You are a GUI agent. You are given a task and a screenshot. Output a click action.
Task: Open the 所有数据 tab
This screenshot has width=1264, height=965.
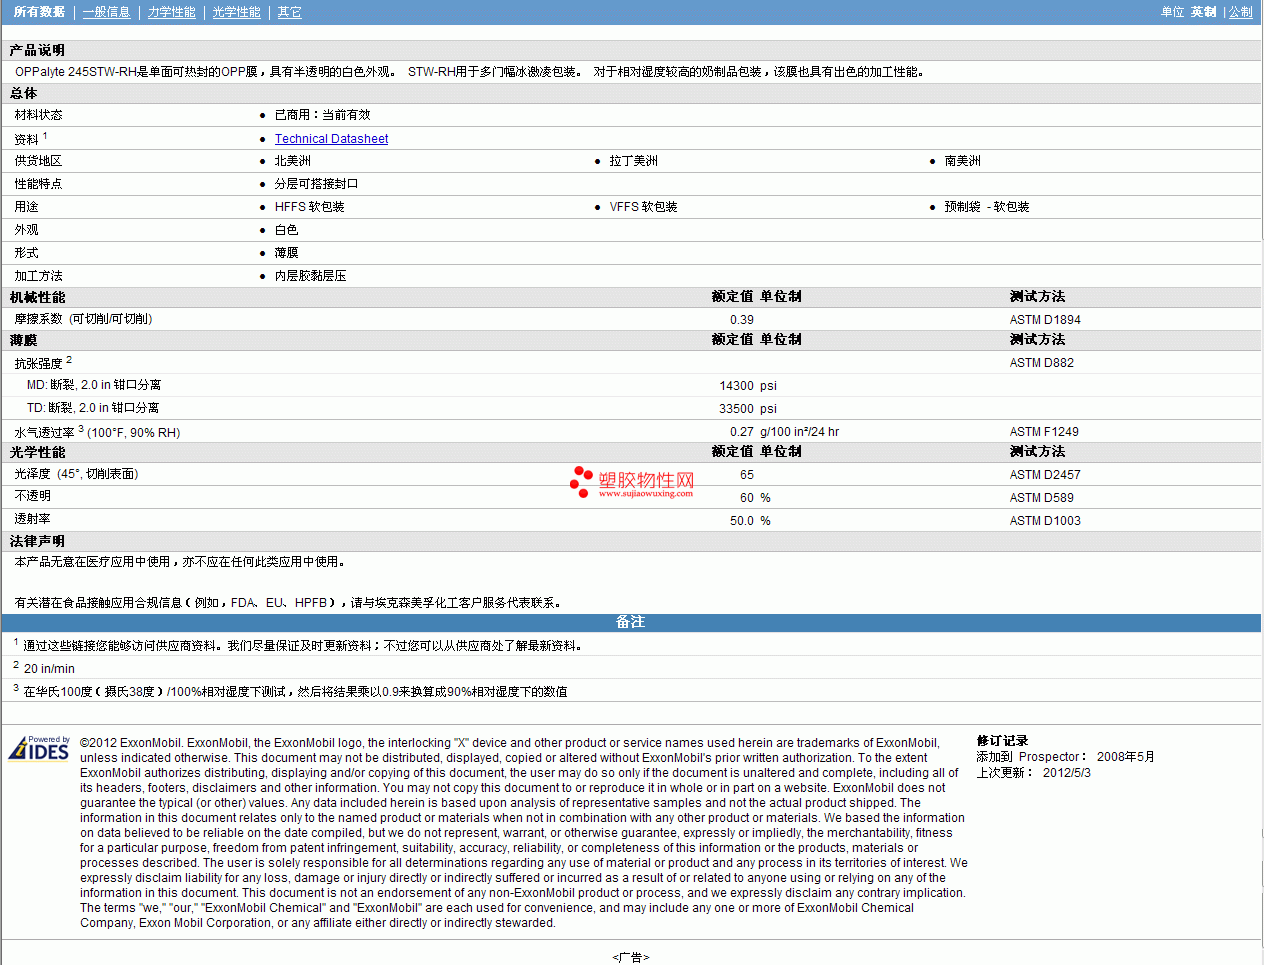coord(39,12)
